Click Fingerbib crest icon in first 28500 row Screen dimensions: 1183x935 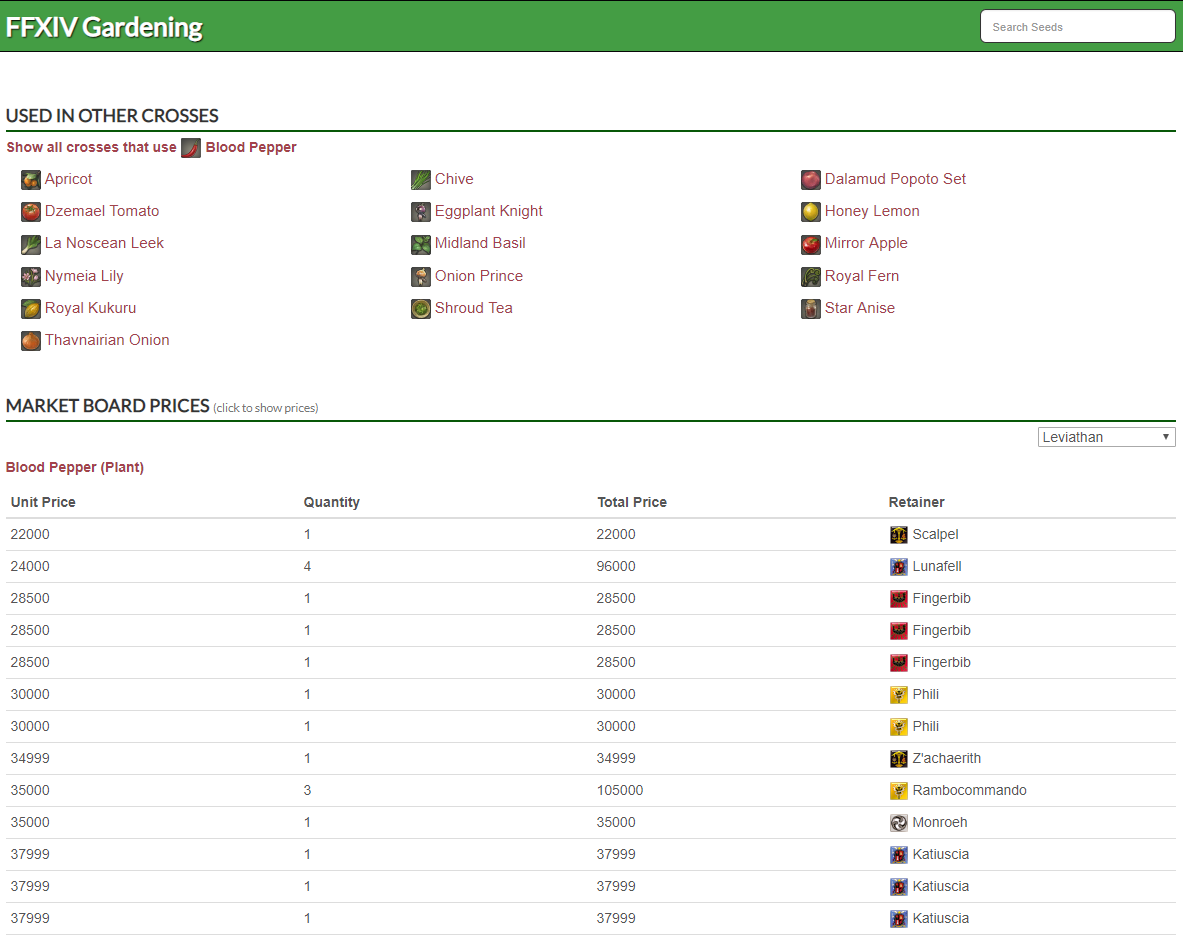pyautogui.click(x=899, y=599)
